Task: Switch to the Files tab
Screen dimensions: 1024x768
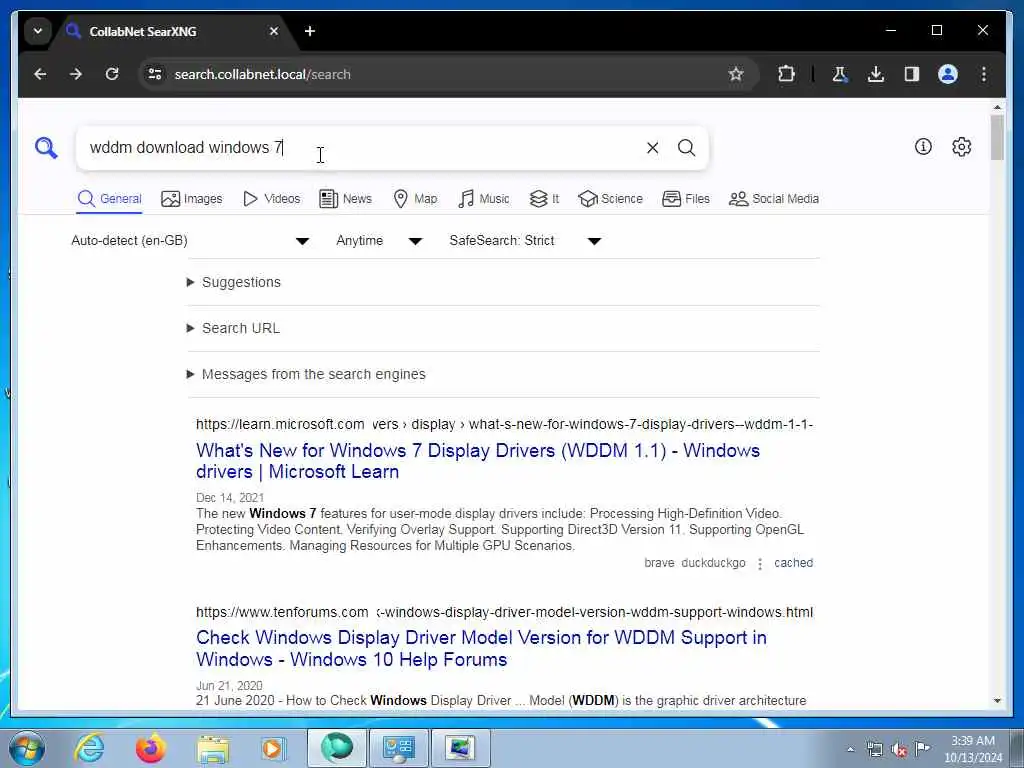Action: coord(686,199)
